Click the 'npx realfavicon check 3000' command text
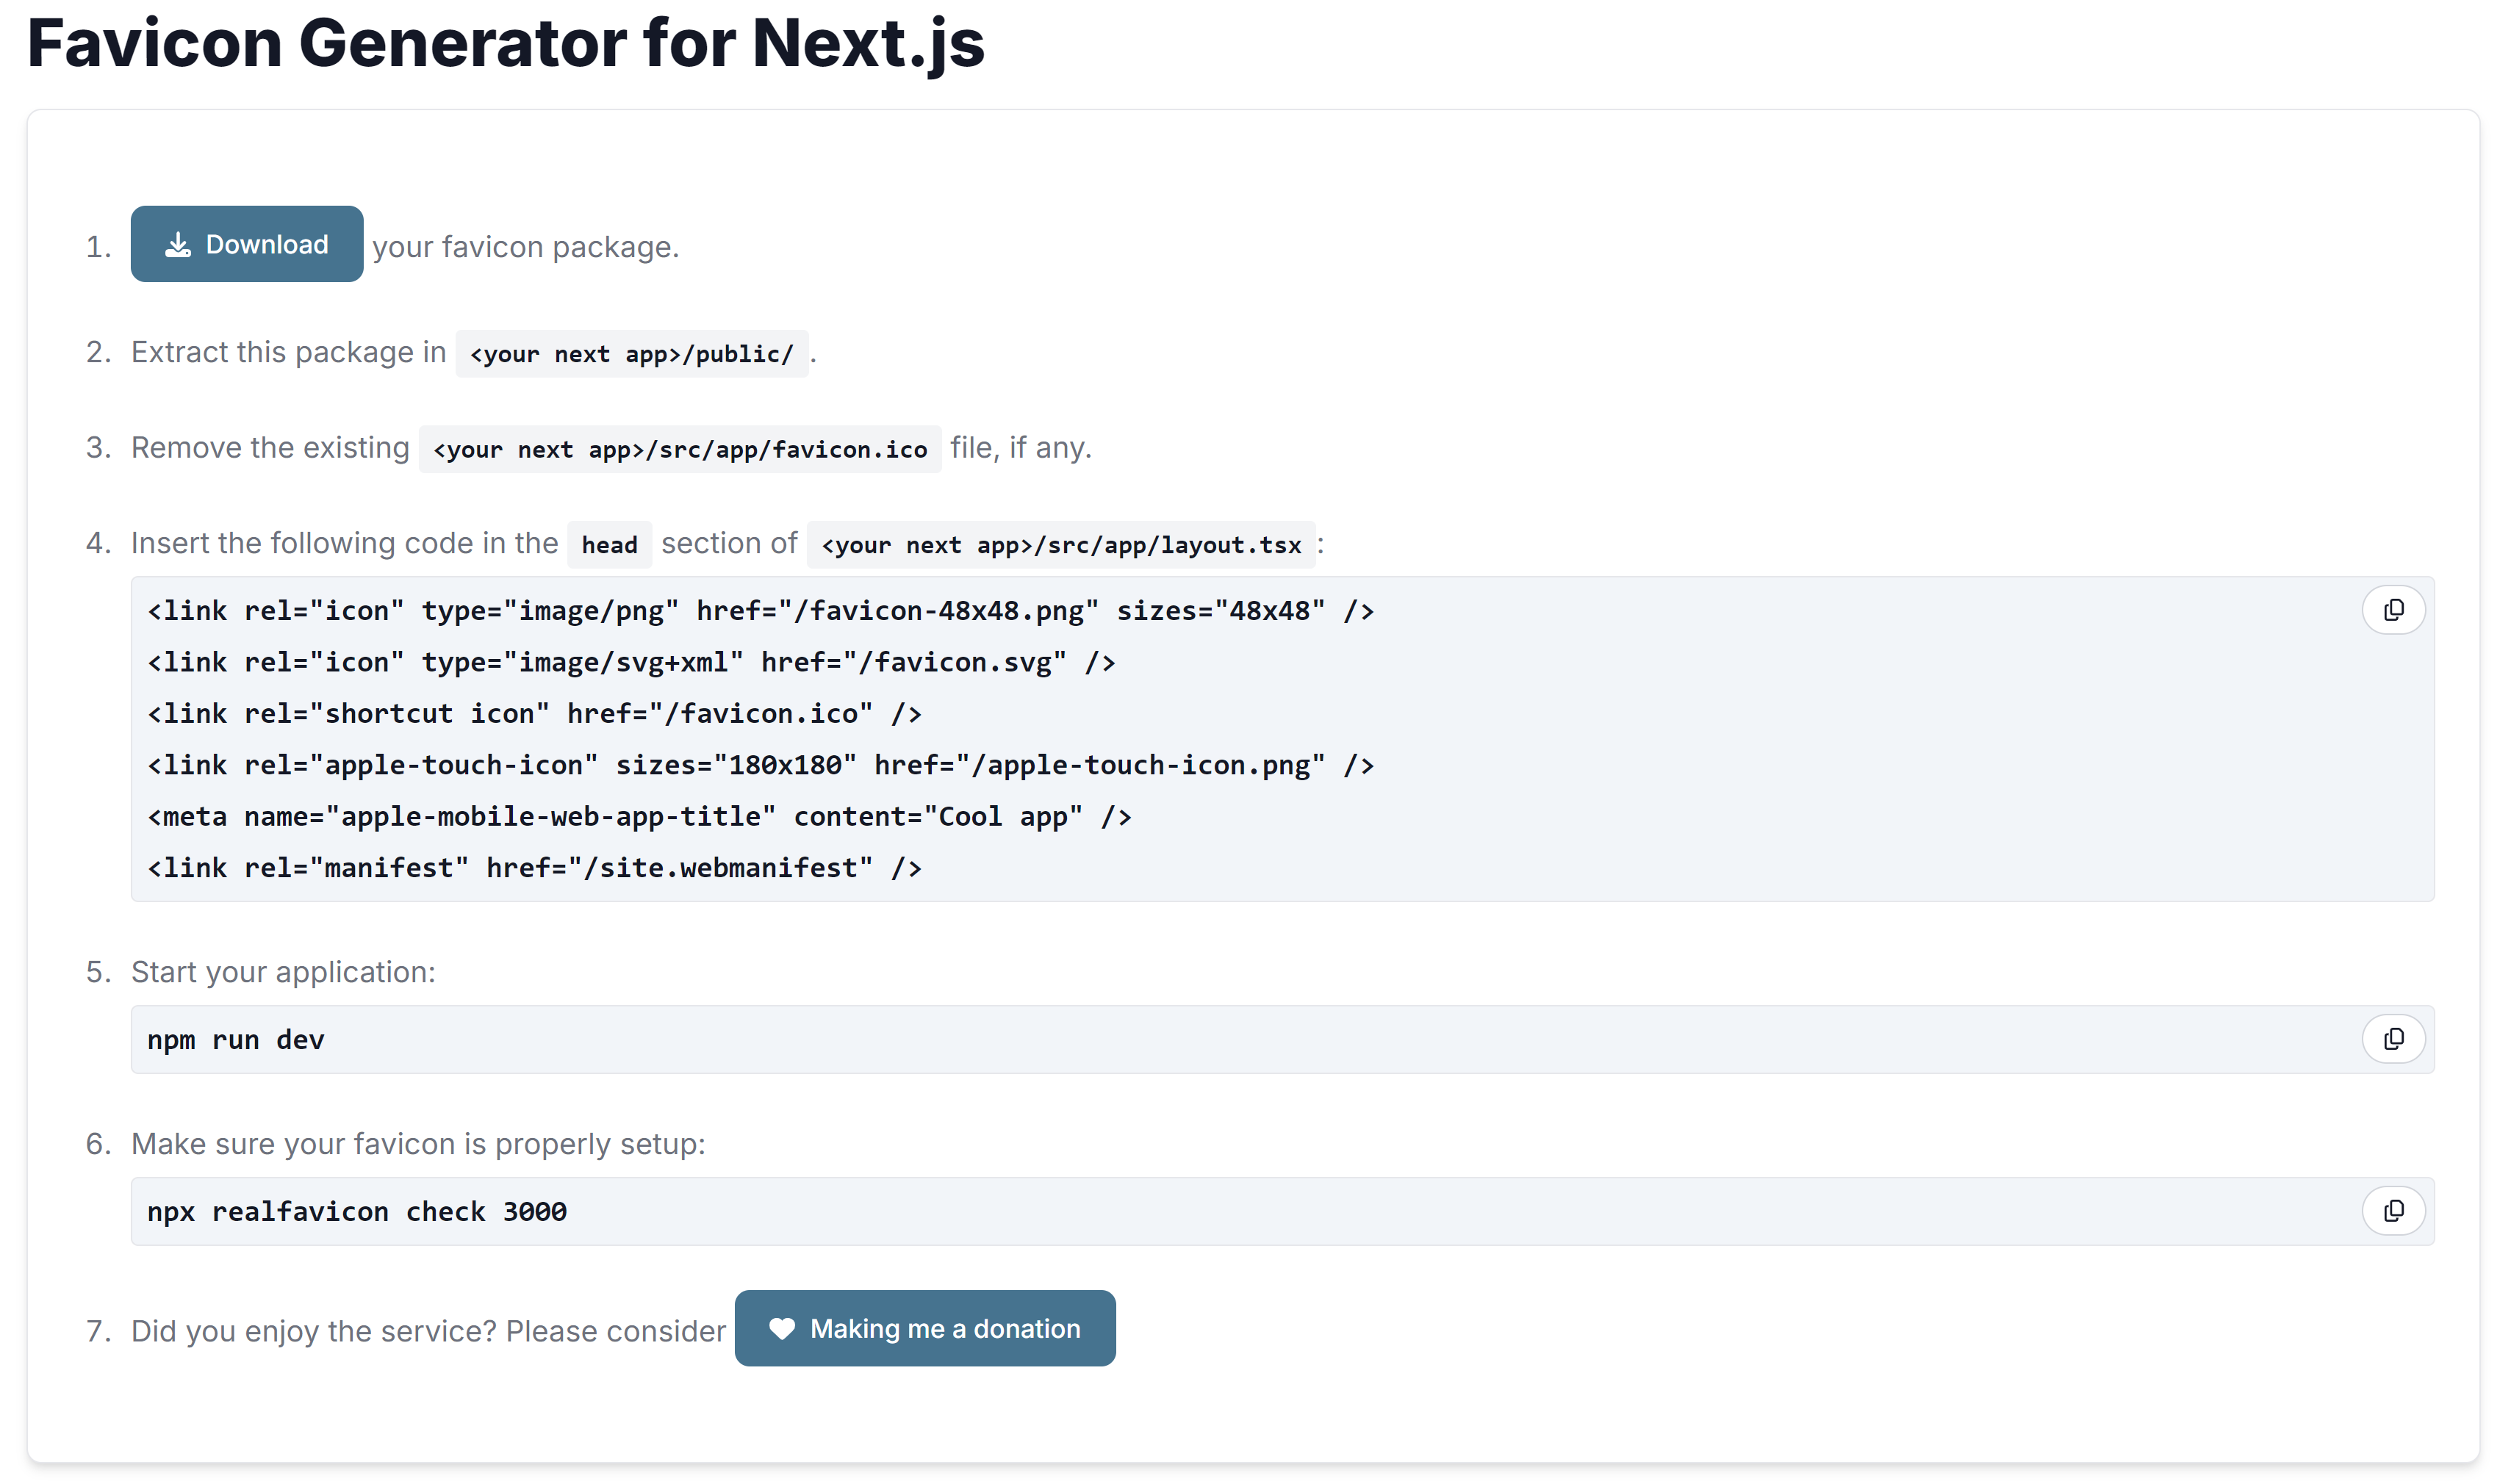 coord(357,1212)
